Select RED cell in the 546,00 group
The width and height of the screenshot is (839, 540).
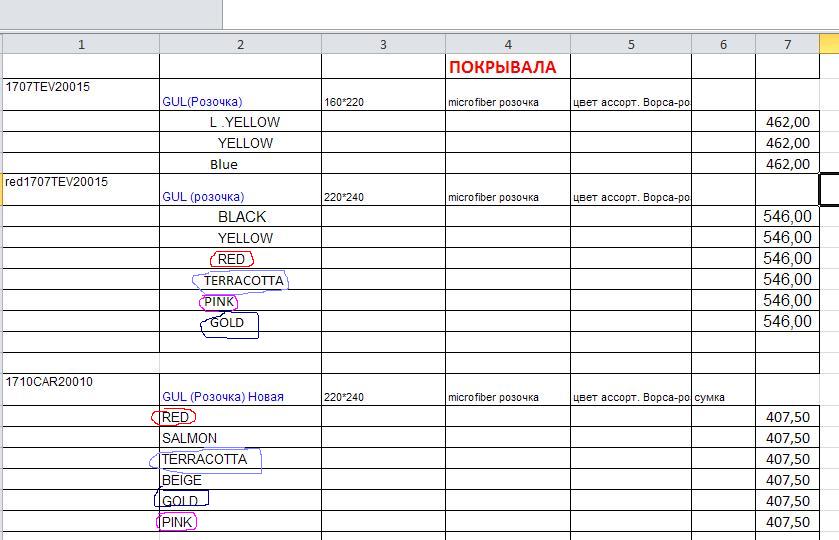coord(240,258)
